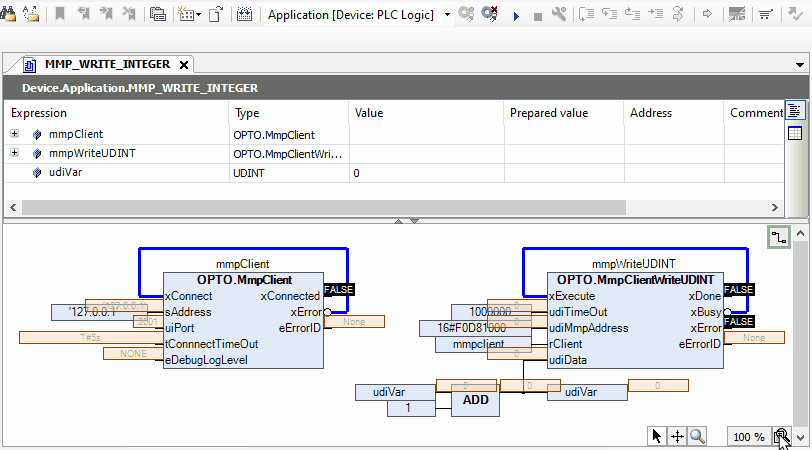Click the call stack toolbar icon

[765, 14]
